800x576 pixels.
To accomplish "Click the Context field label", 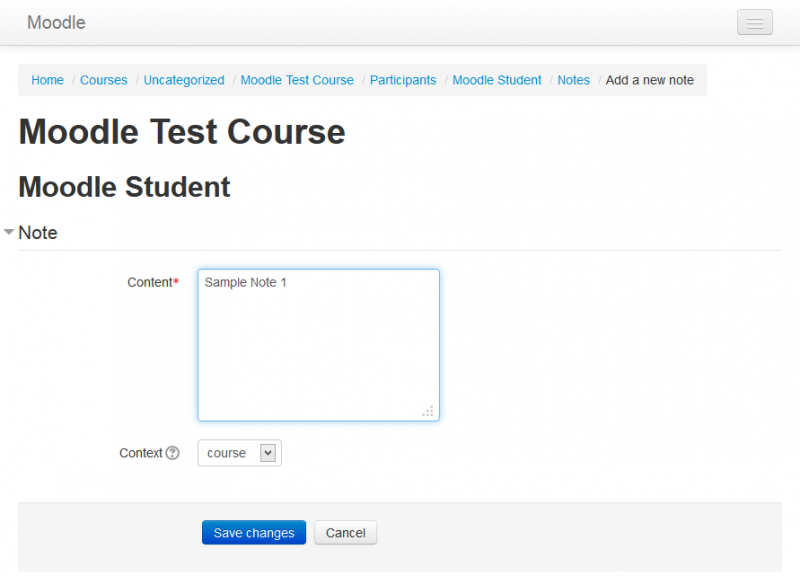I will (140, 453).
